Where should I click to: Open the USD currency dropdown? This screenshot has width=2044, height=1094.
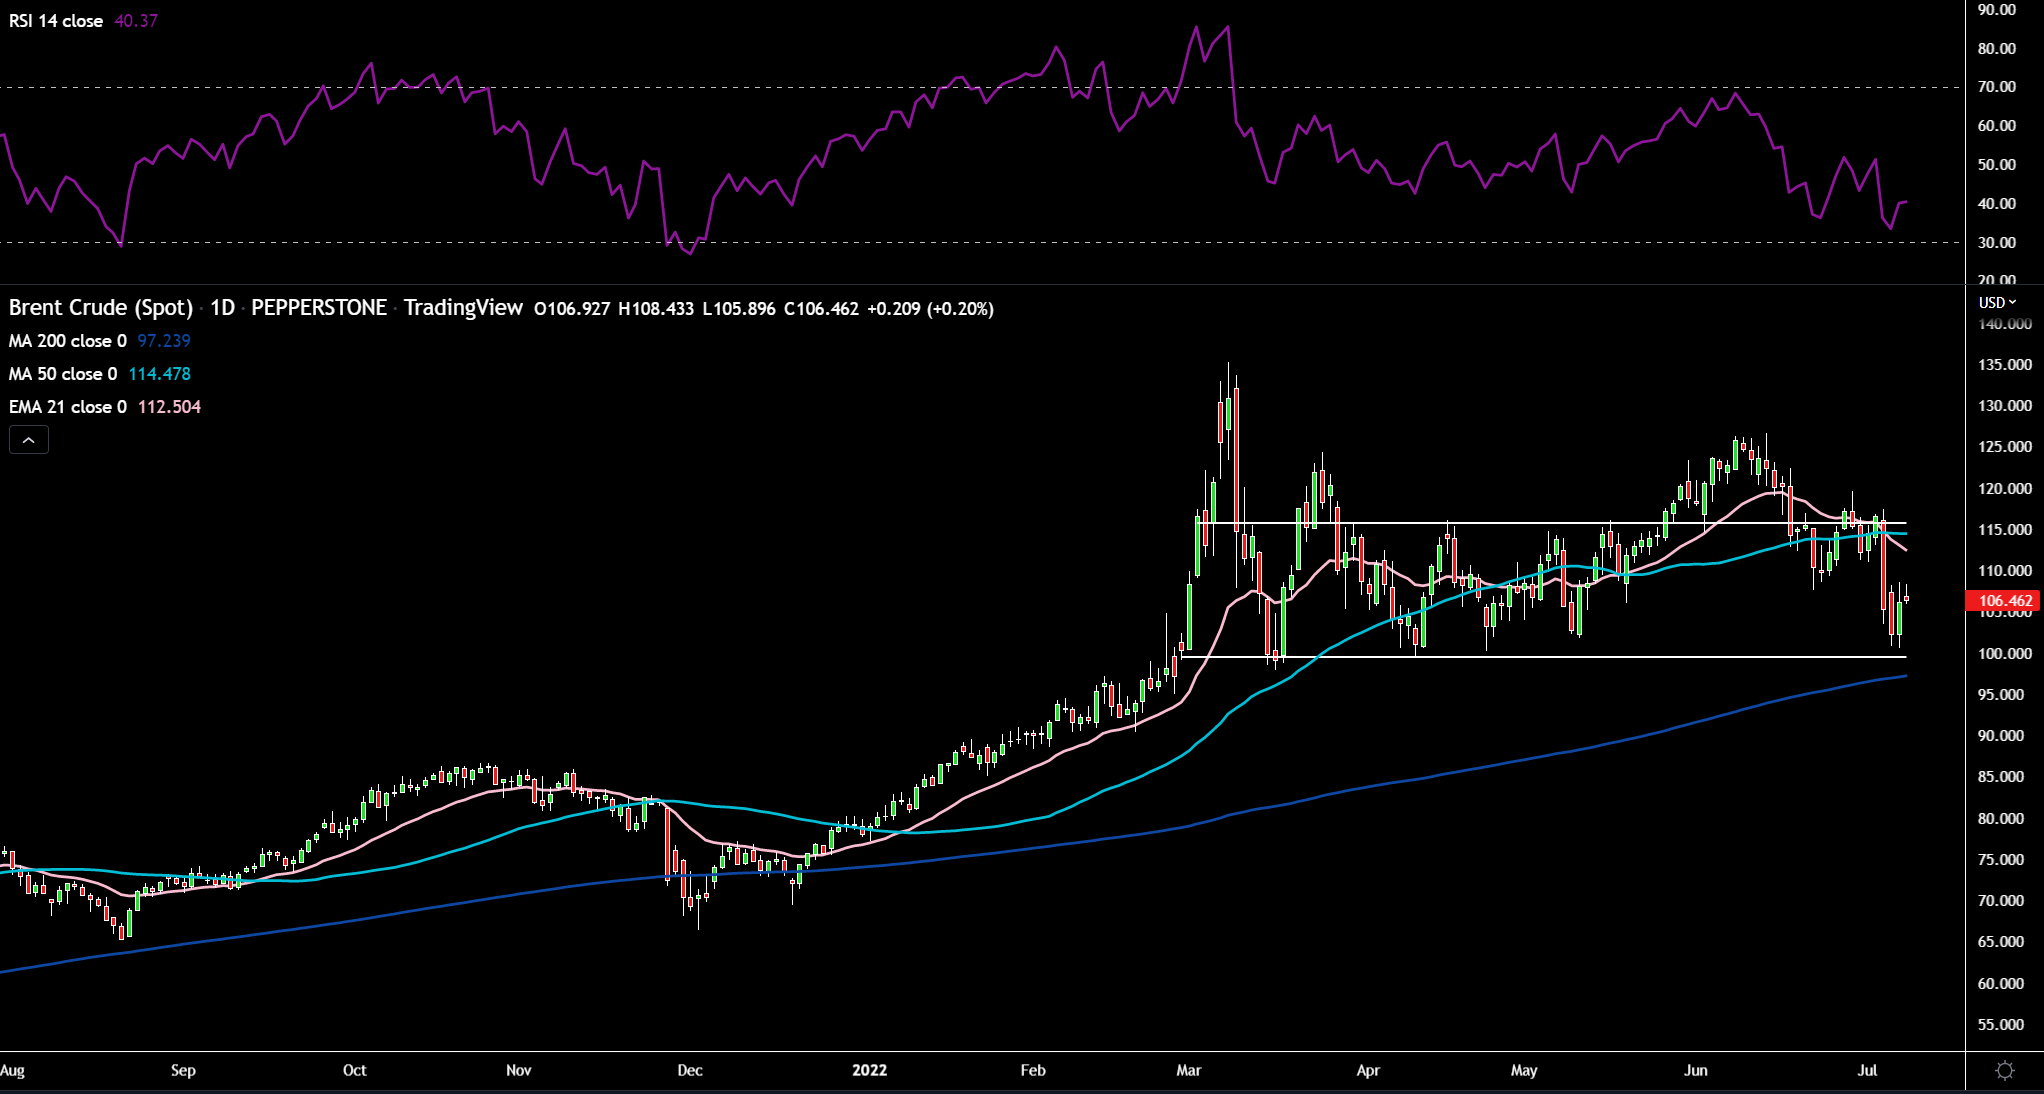coord(1997,302)
